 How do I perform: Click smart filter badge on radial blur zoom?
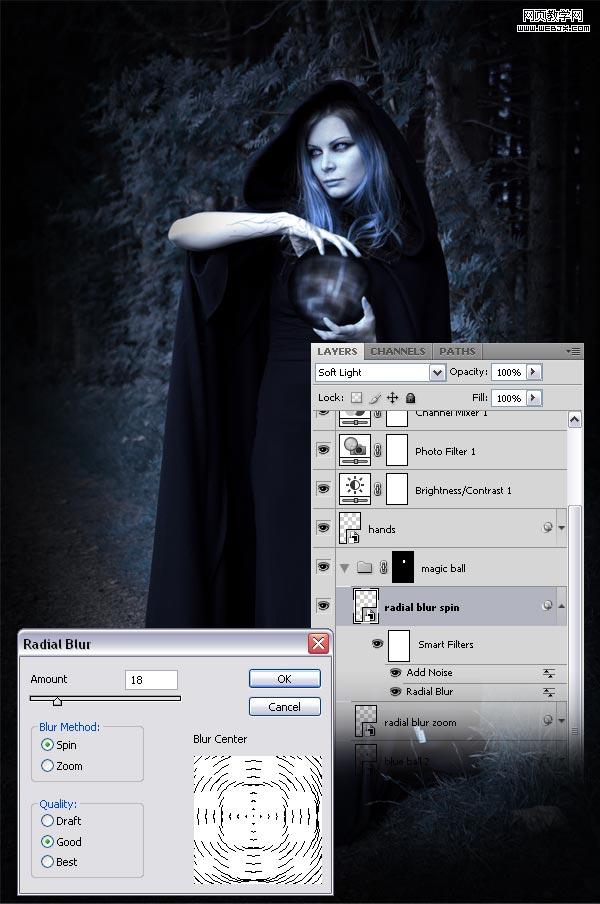(548, 720)
